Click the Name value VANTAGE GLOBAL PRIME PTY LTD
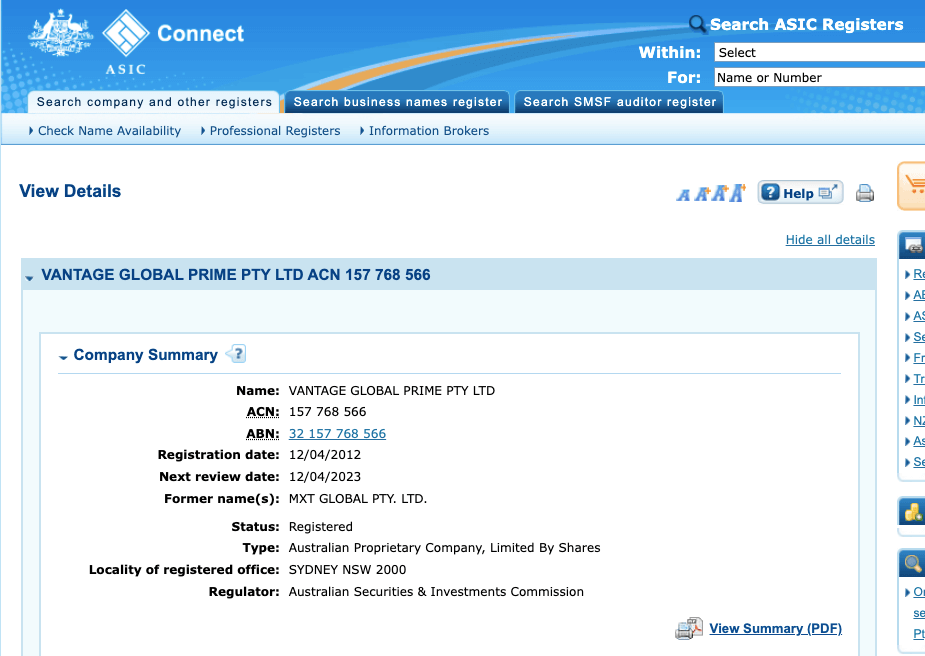The width and height of the screenshot is (925, 656). tap(392, 391)
